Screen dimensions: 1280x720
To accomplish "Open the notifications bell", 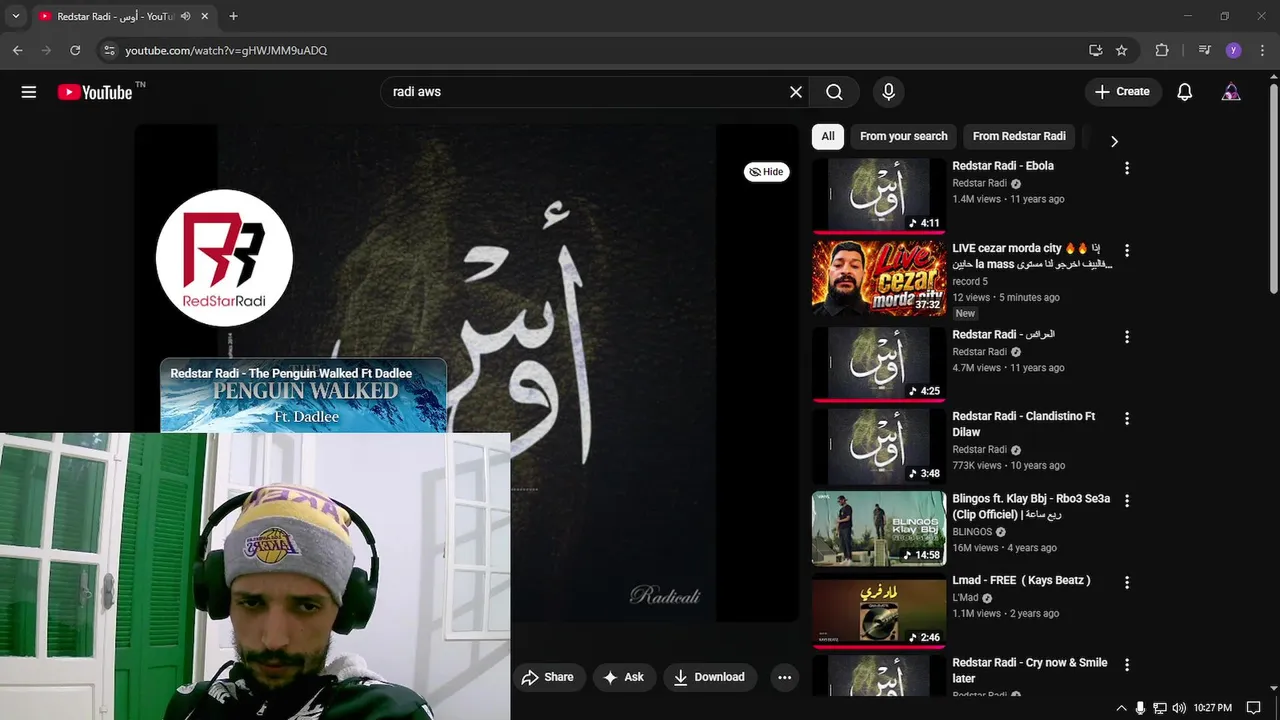I will [x=1185, y=92].
